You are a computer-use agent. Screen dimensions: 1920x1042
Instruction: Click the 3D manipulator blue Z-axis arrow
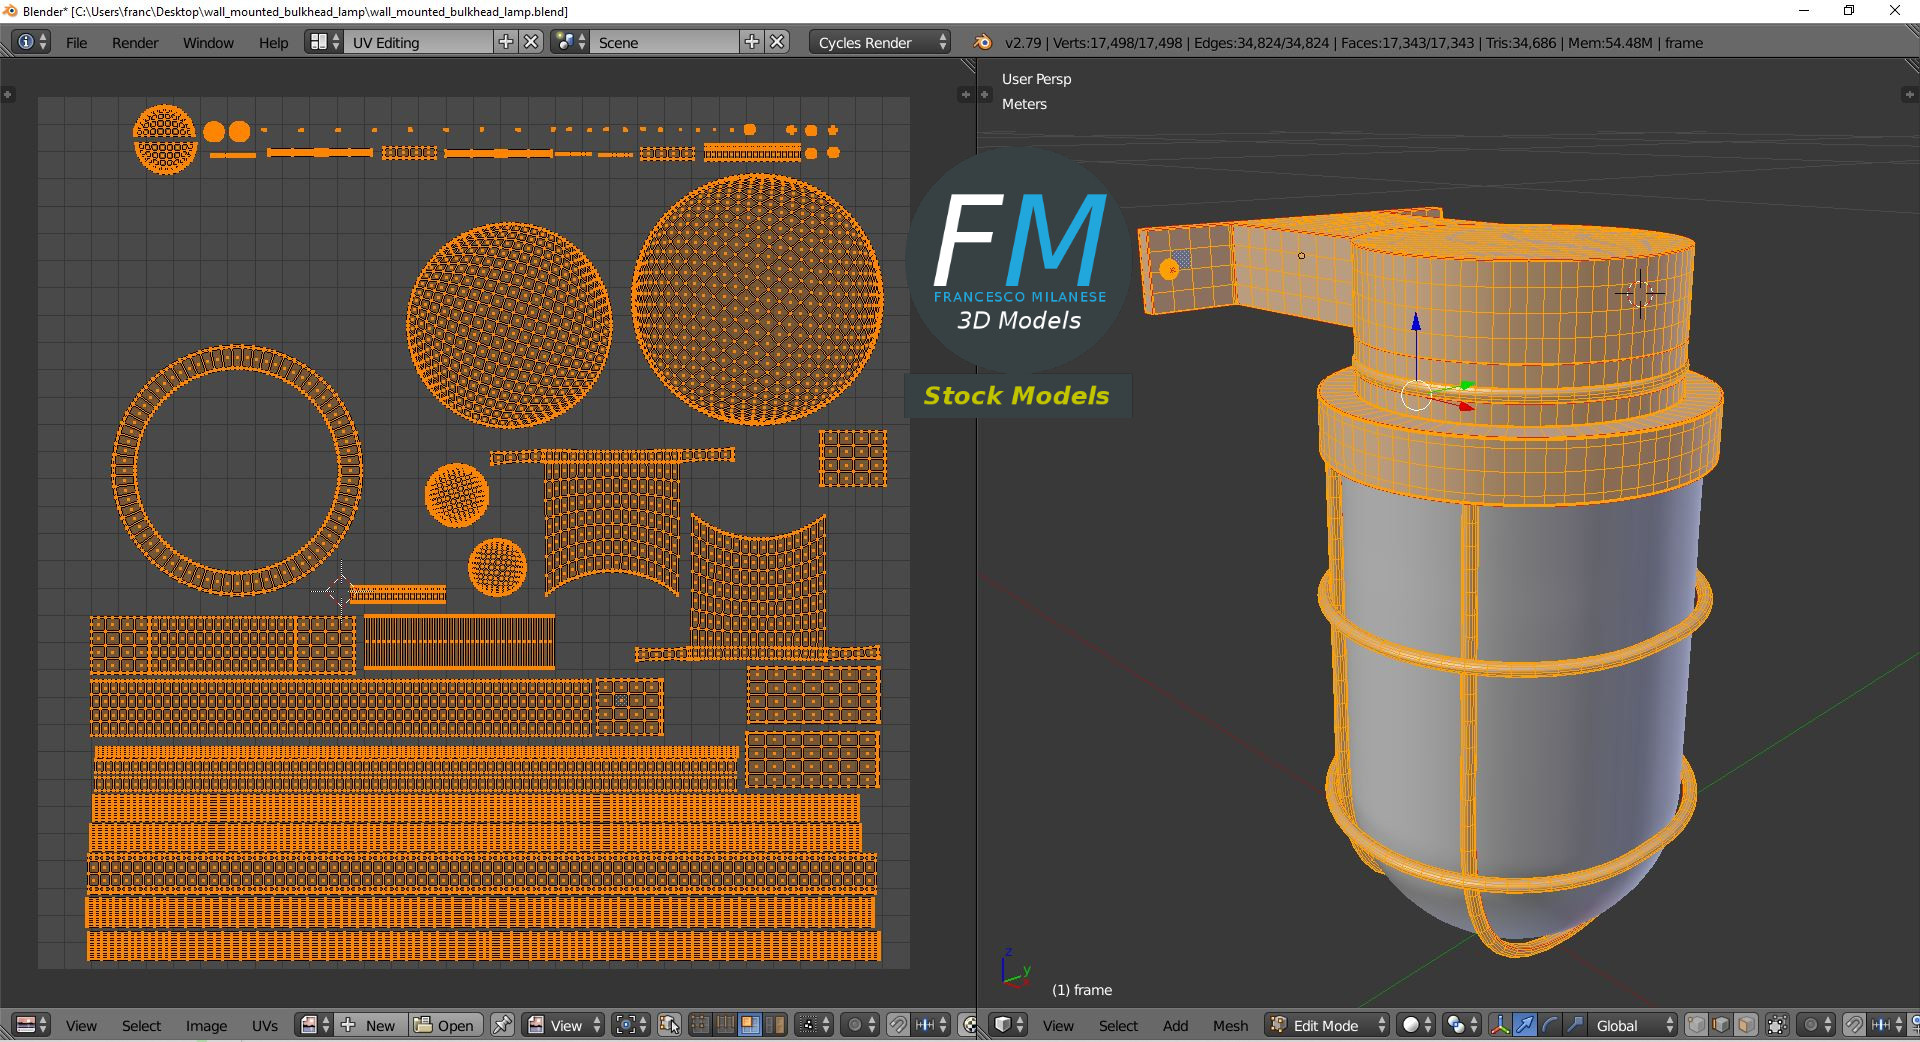click(x=1416, y=324)
